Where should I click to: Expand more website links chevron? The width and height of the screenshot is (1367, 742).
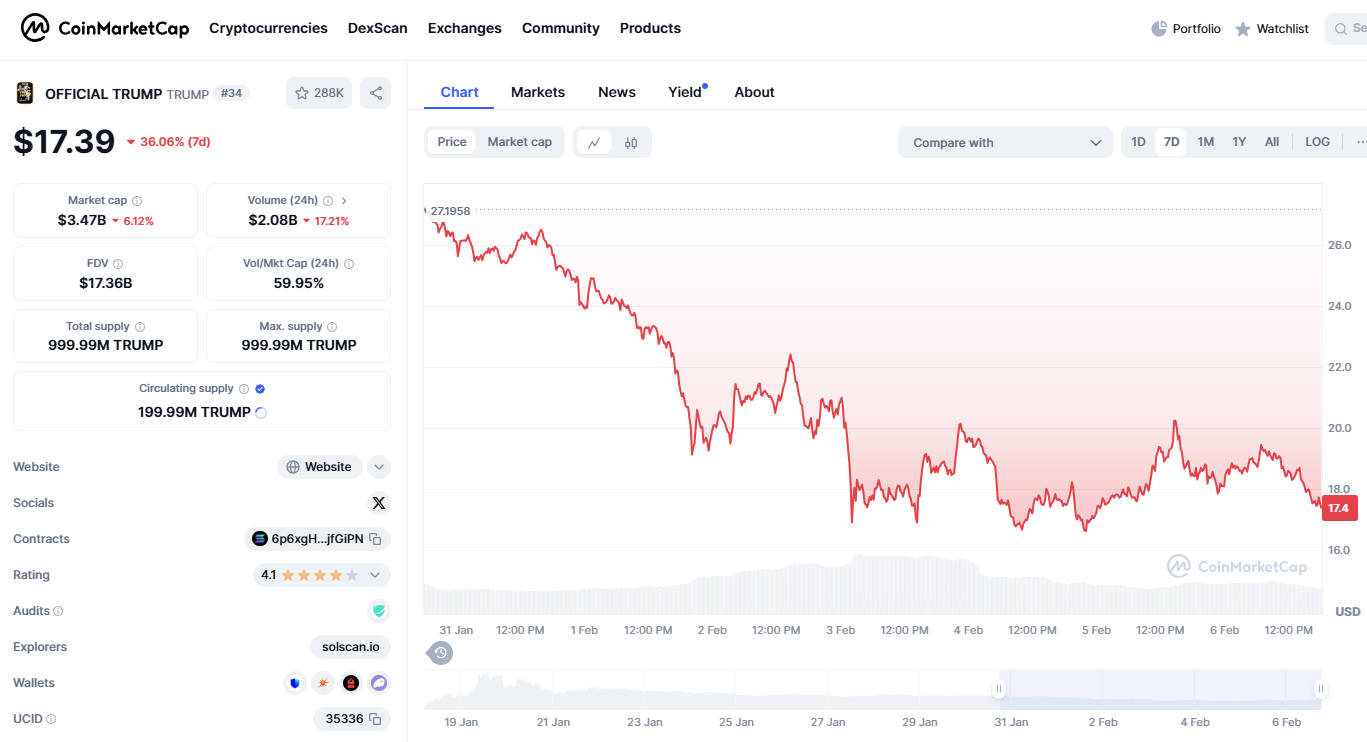379,467
